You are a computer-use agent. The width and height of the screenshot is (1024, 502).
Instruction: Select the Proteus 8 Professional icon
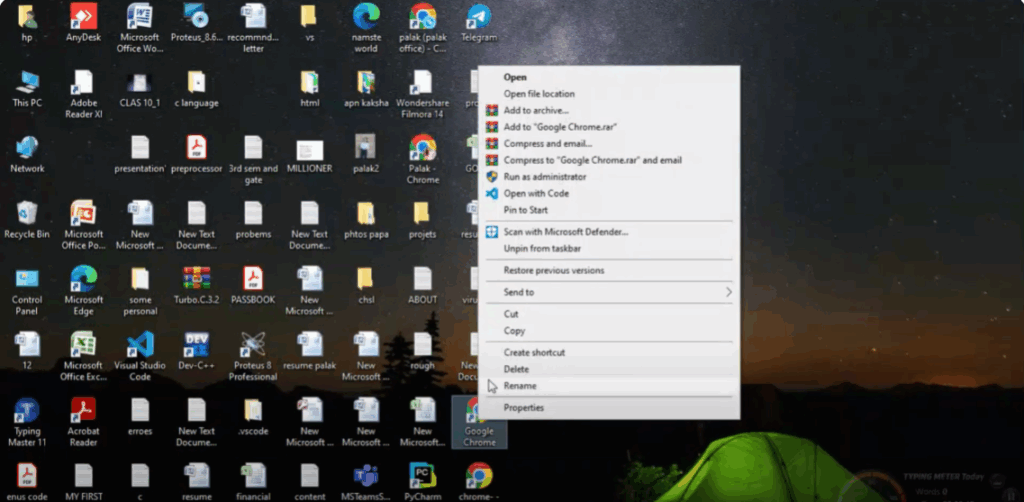(253, 356)
